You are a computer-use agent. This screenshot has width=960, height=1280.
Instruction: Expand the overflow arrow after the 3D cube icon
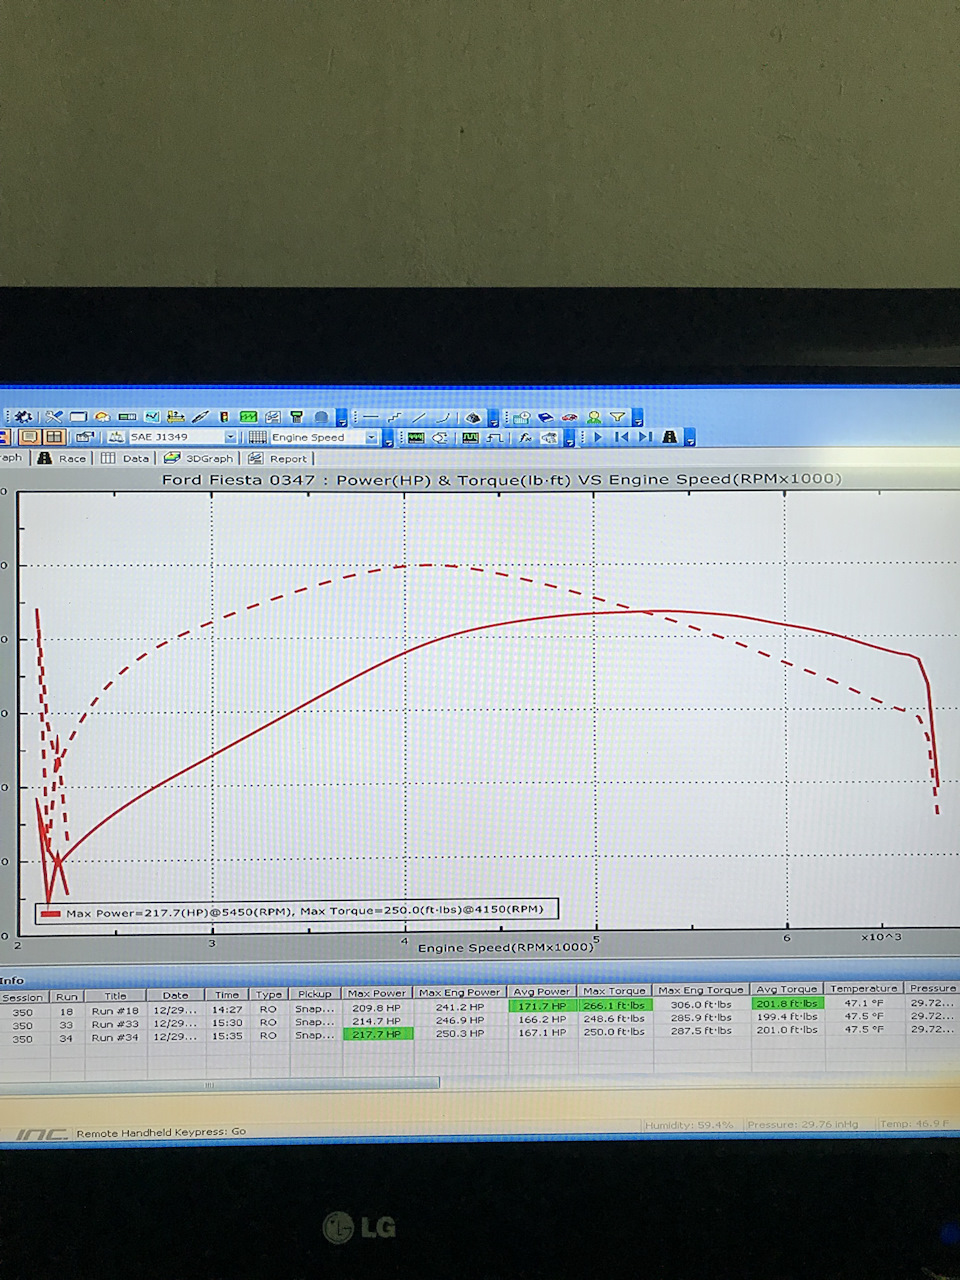click(x=493, y=420)
